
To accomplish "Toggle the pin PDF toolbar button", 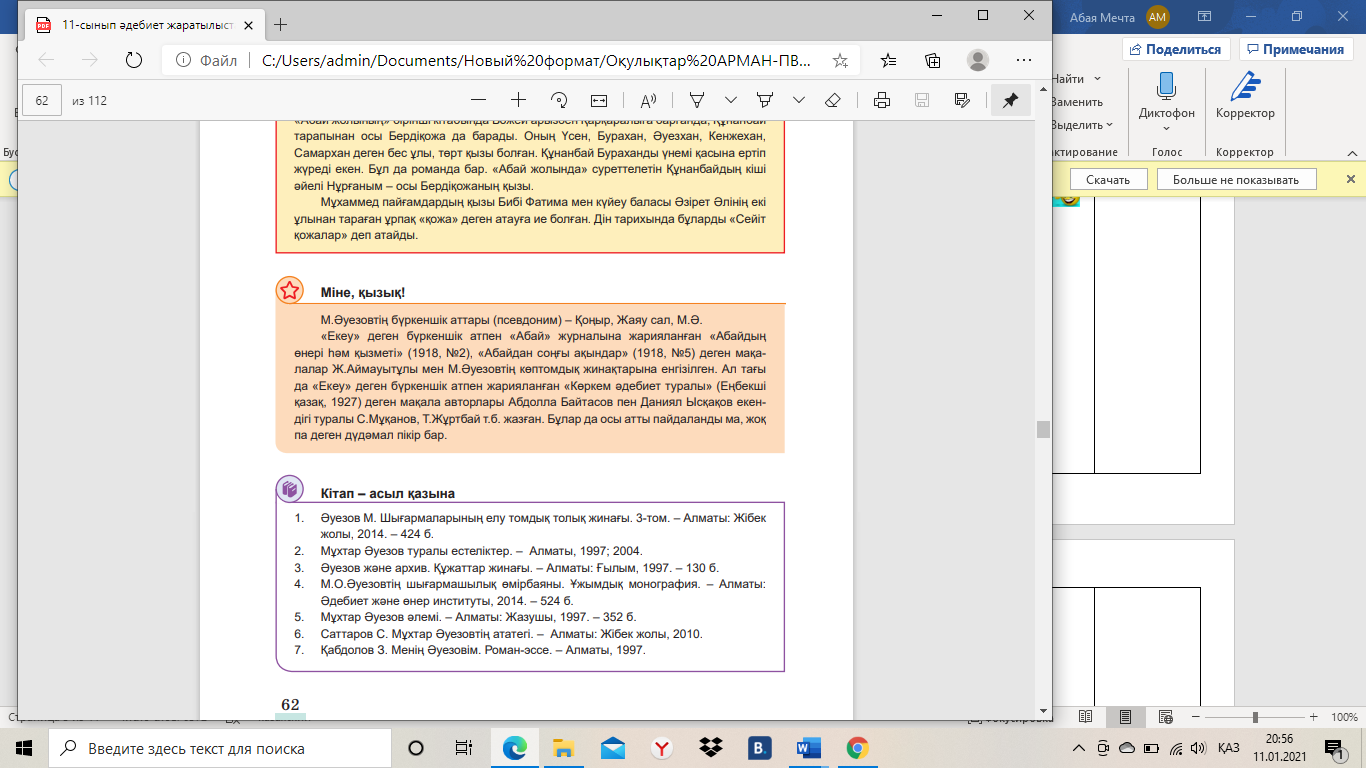I will click(1010, 100).
